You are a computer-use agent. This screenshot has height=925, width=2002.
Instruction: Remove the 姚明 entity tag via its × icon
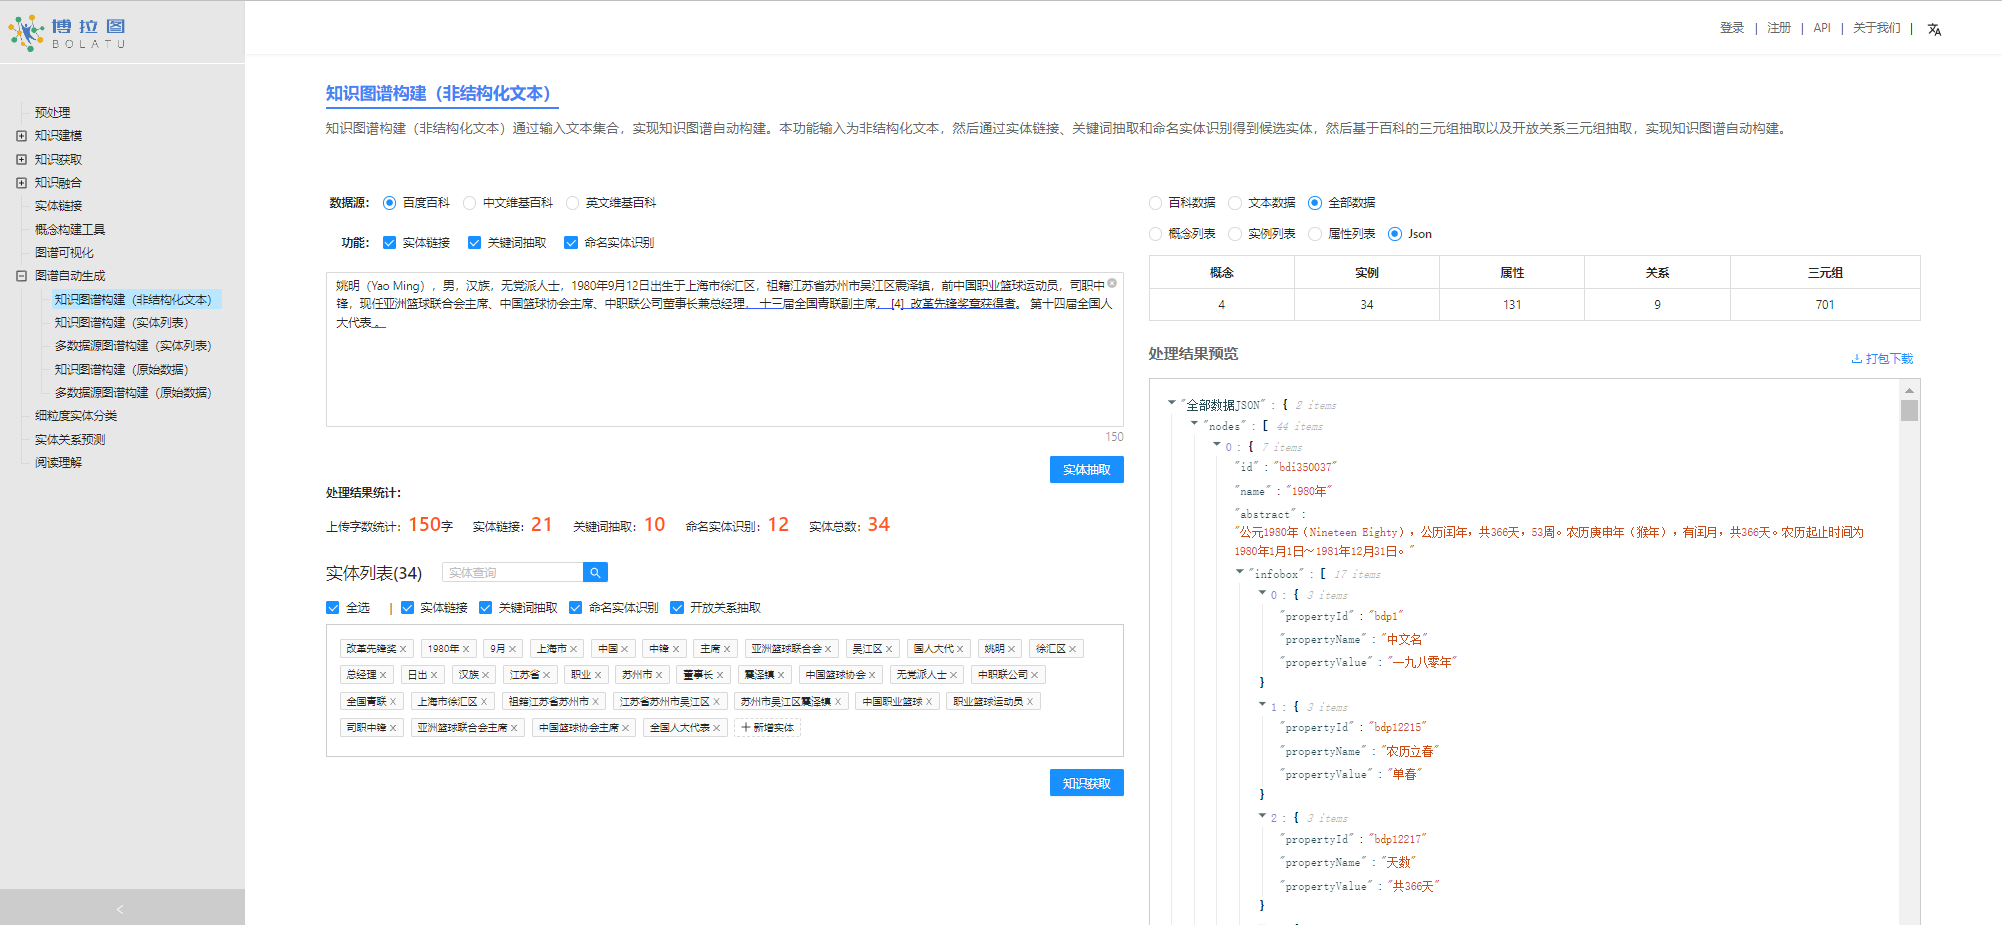tap(1010, 648)
